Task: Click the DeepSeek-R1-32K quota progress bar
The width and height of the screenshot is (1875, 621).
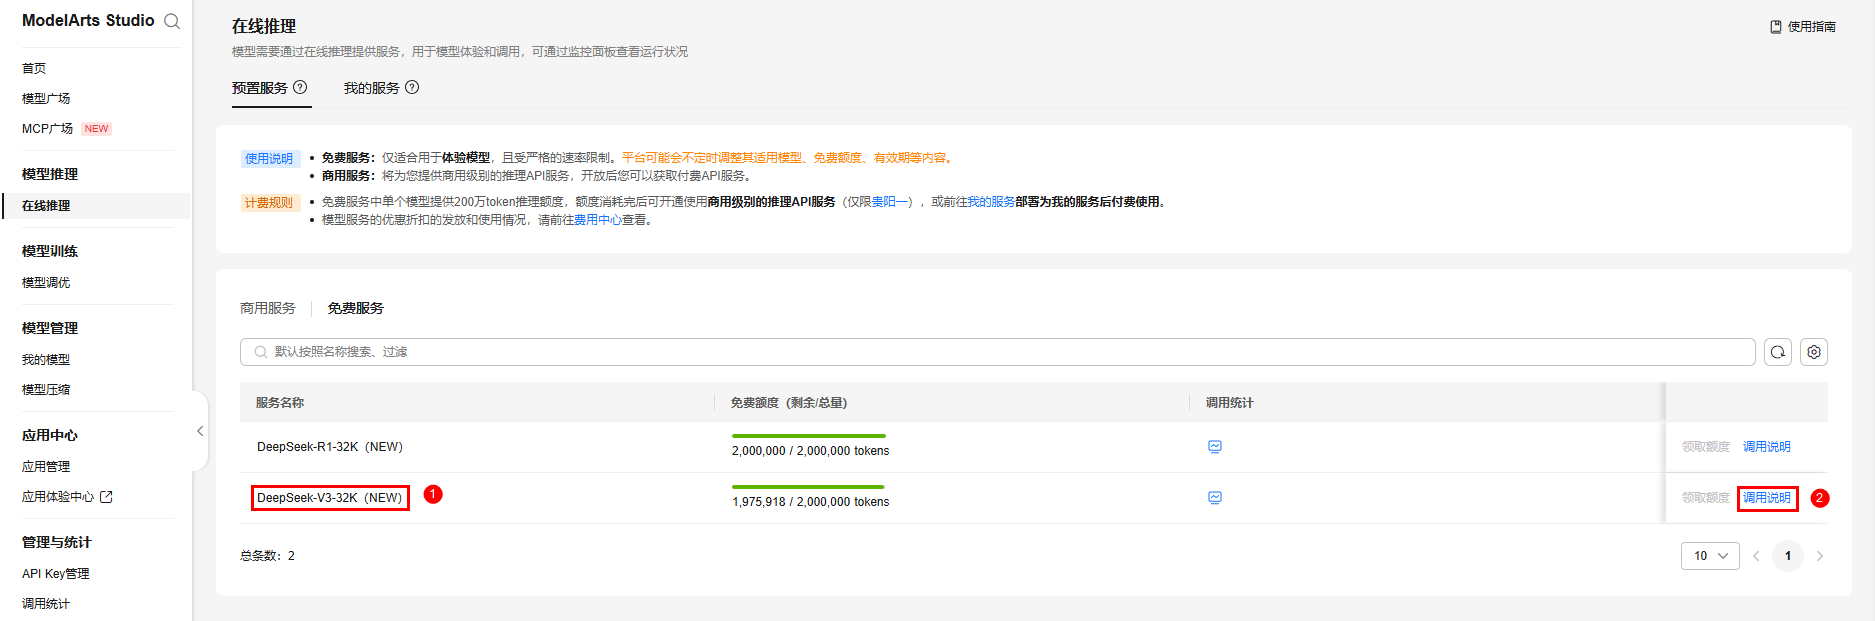Action: [x=809, y=436]
